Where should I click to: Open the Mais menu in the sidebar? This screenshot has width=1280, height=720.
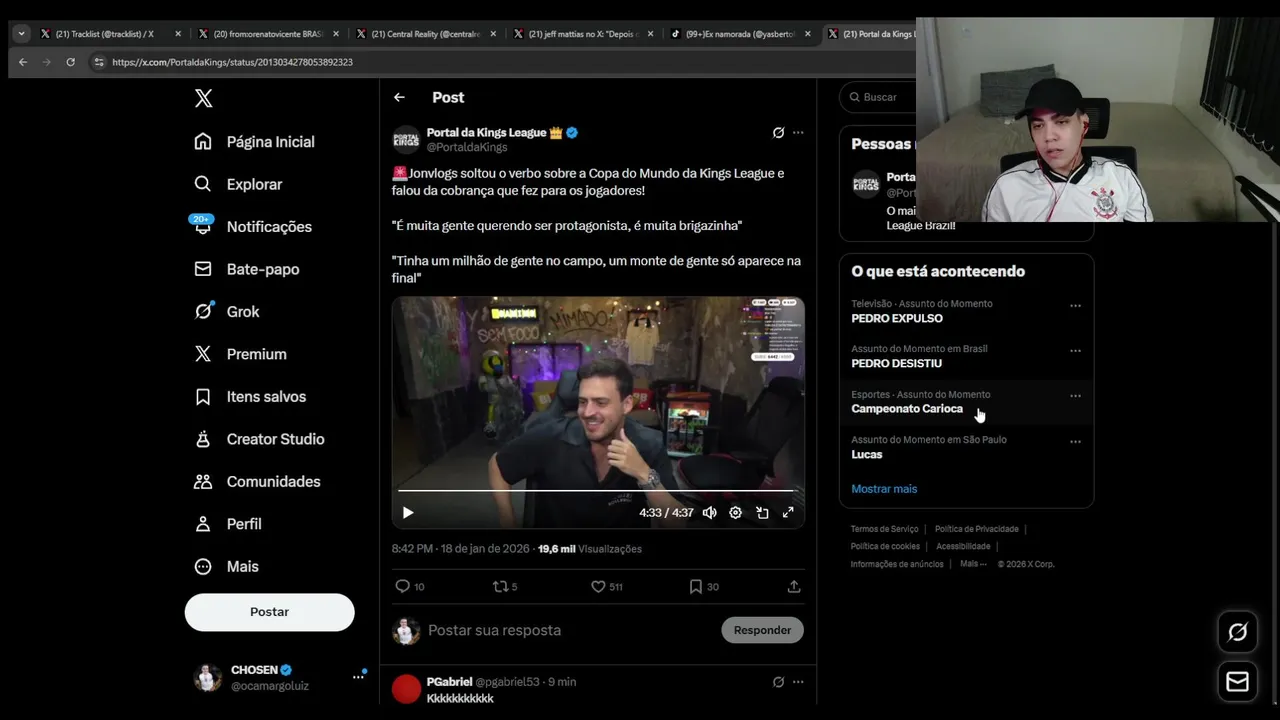[x=227, y=566]
